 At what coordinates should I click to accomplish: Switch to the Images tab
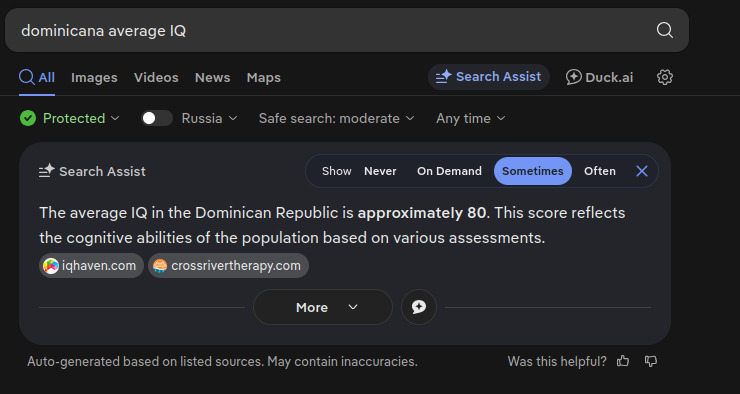pos(94,77)
